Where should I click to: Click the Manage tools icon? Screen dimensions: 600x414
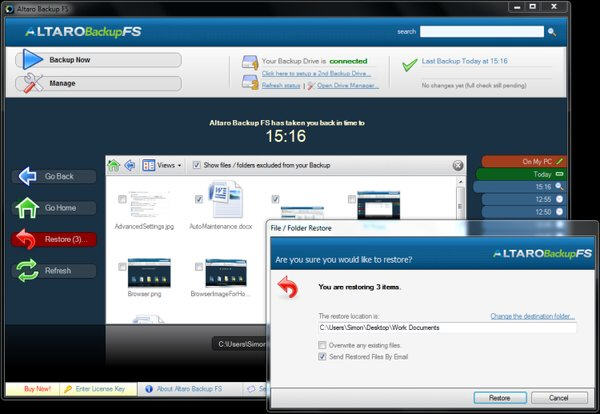coord(33,83)
